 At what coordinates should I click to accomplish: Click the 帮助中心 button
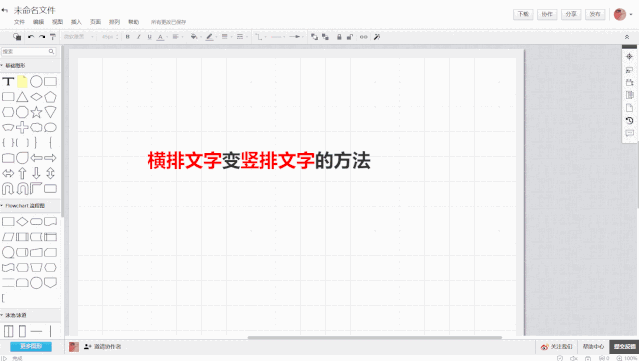coord(593,347)
